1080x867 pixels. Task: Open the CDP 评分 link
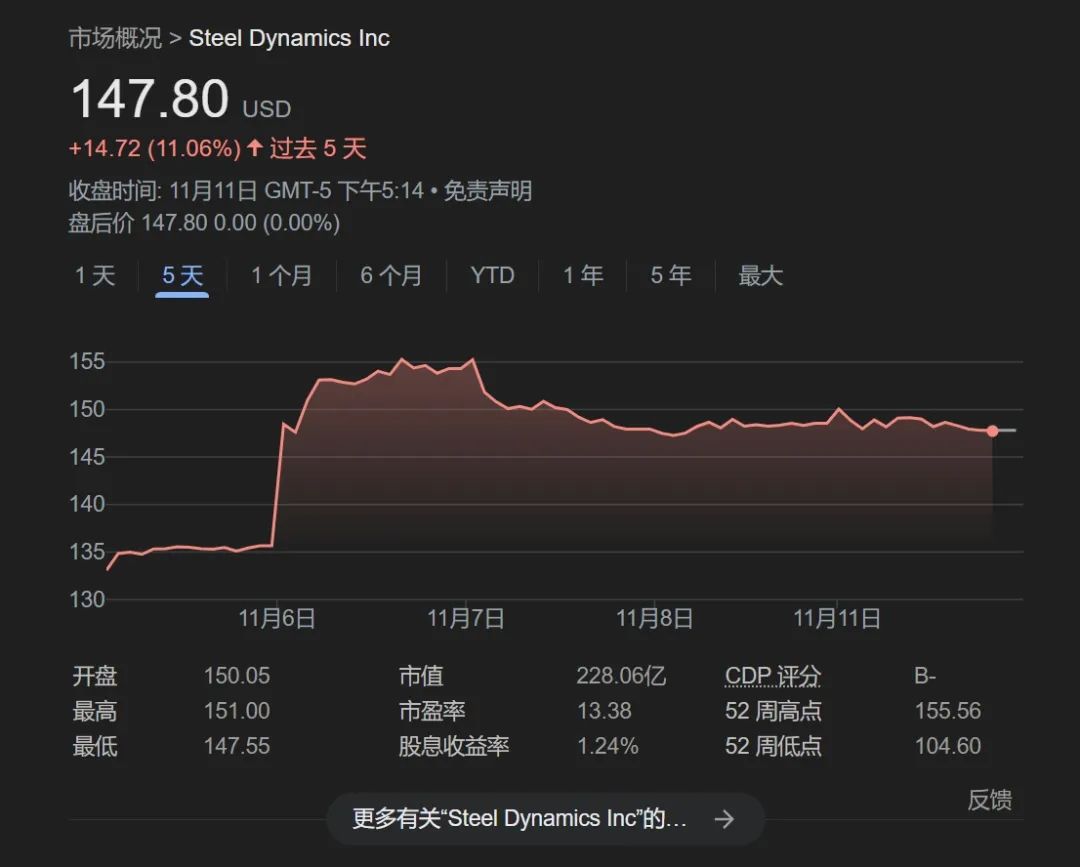tap(772, 676)
